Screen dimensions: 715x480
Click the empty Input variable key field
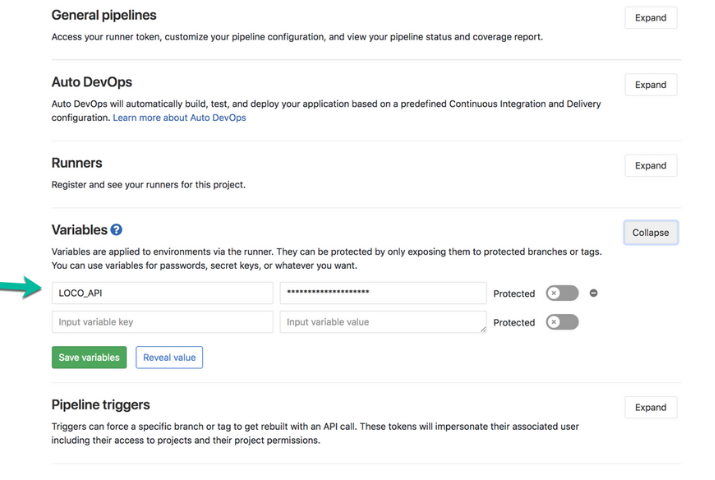(x=162, y=322)
